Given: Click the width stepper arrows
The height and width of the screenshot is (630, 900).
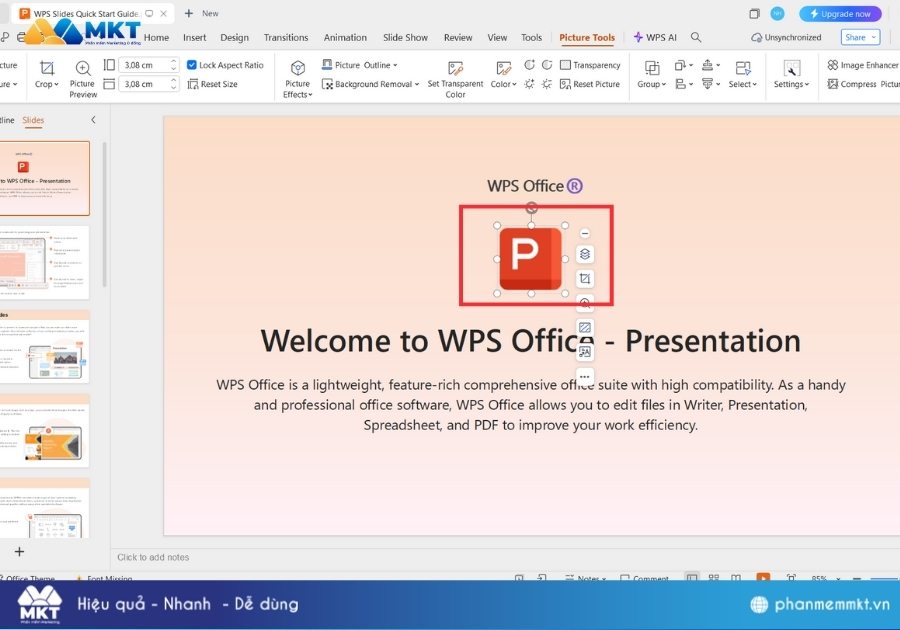Looking at the screenshot, I should [174, 84].
